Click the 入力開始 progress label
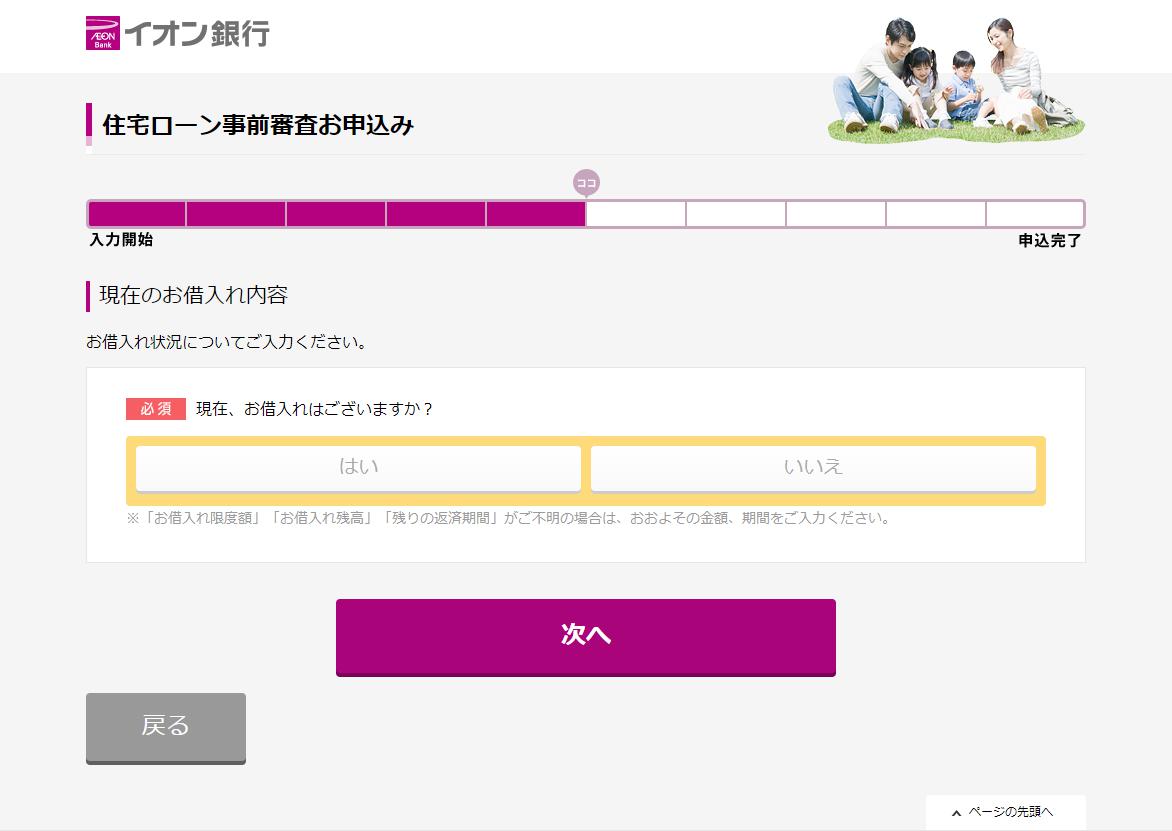Screen dimensions: 1172x831 pyautogui.click(x=121, y=240)
